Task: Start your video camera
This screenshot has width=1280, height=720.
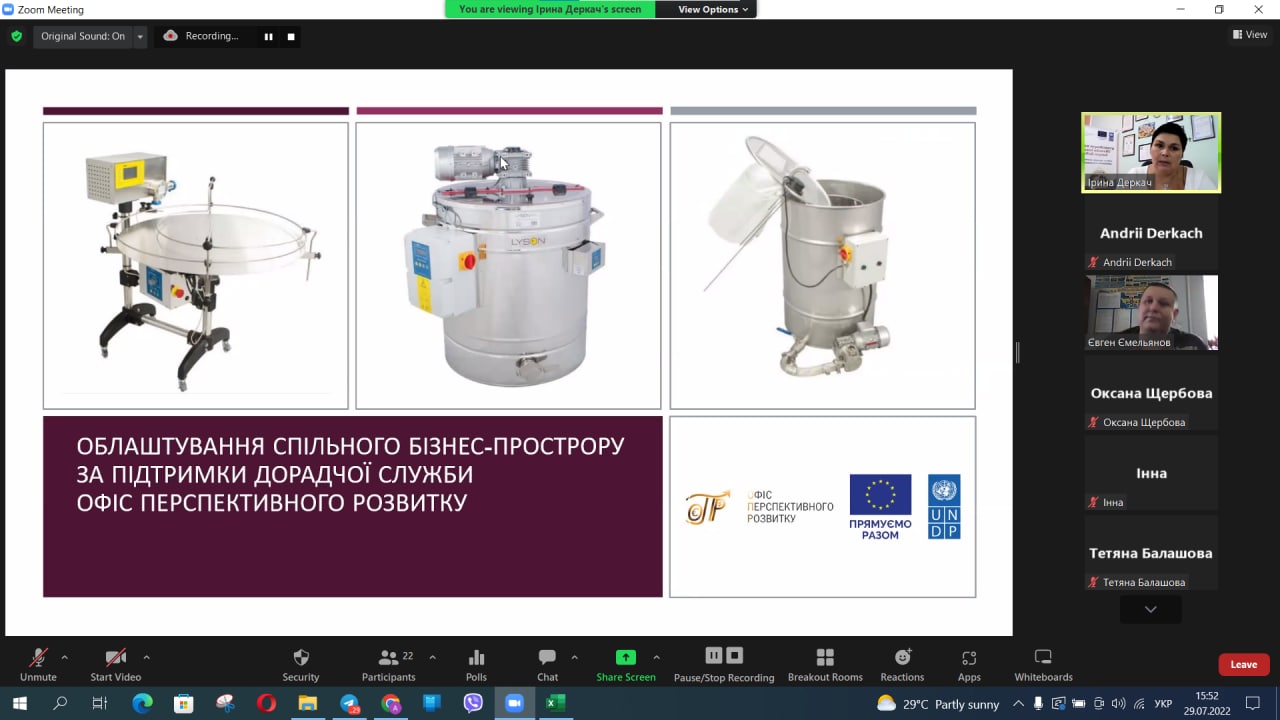Action: click(x=115, y=663)
